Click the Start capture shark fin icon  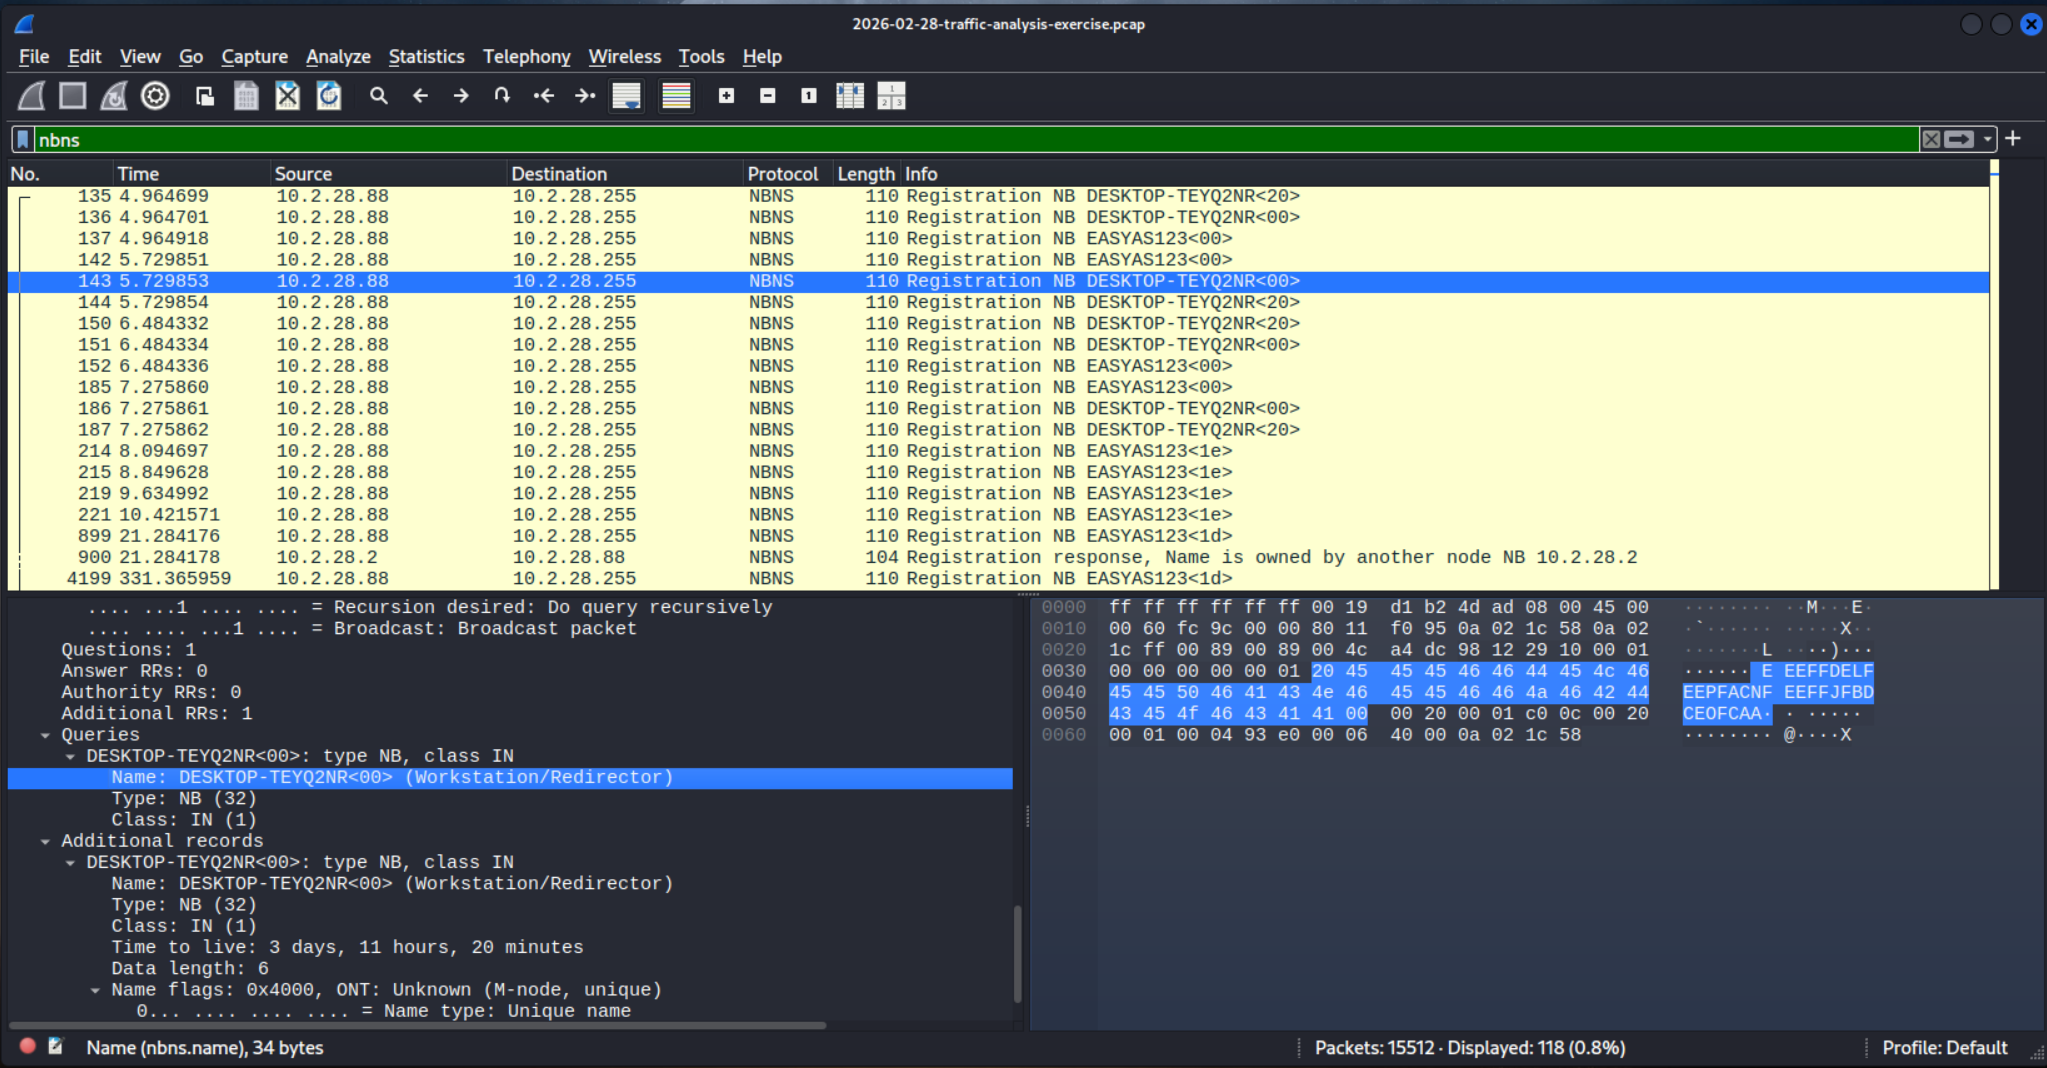tap(32, 96)
